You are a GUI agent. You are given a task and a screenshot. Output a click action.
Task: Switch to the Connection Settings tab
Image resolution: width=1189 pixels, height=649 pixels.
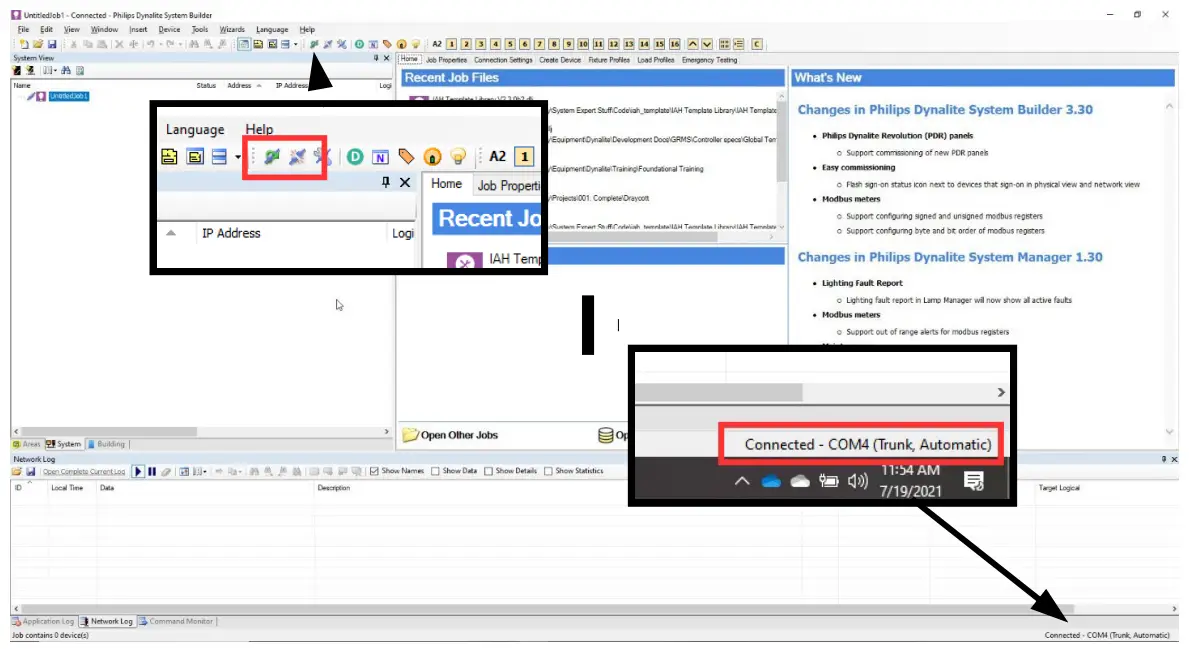point(504,60)
